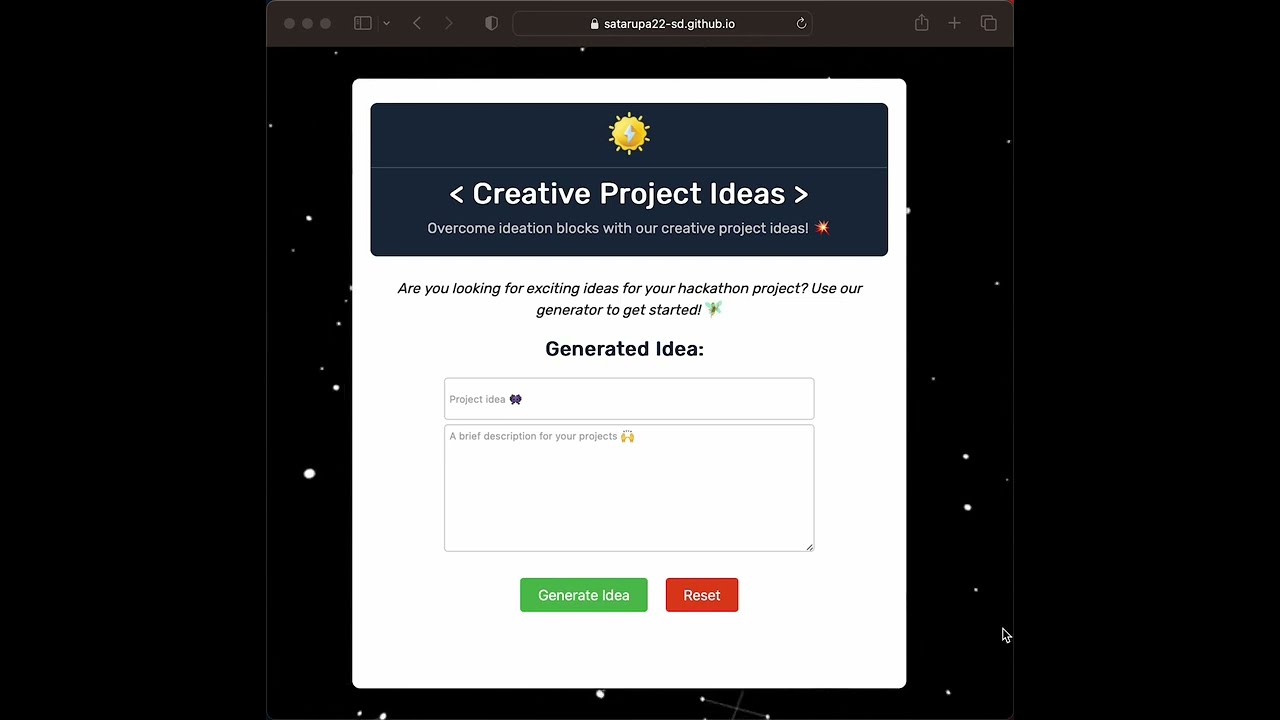Click the red Reset button
This screenshot has height=720, width=1280.
[x=702, y=595]
